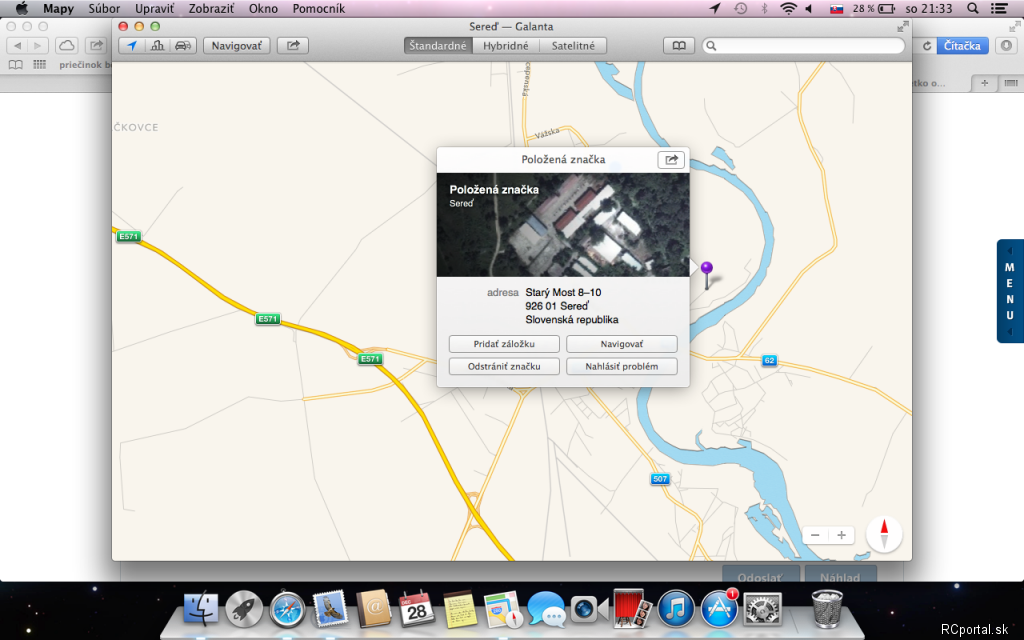The width and height of the screenshot is (1024, 640).
Task: Open Notification Center icon in menu bar
Action: click(x=999, y=8)
